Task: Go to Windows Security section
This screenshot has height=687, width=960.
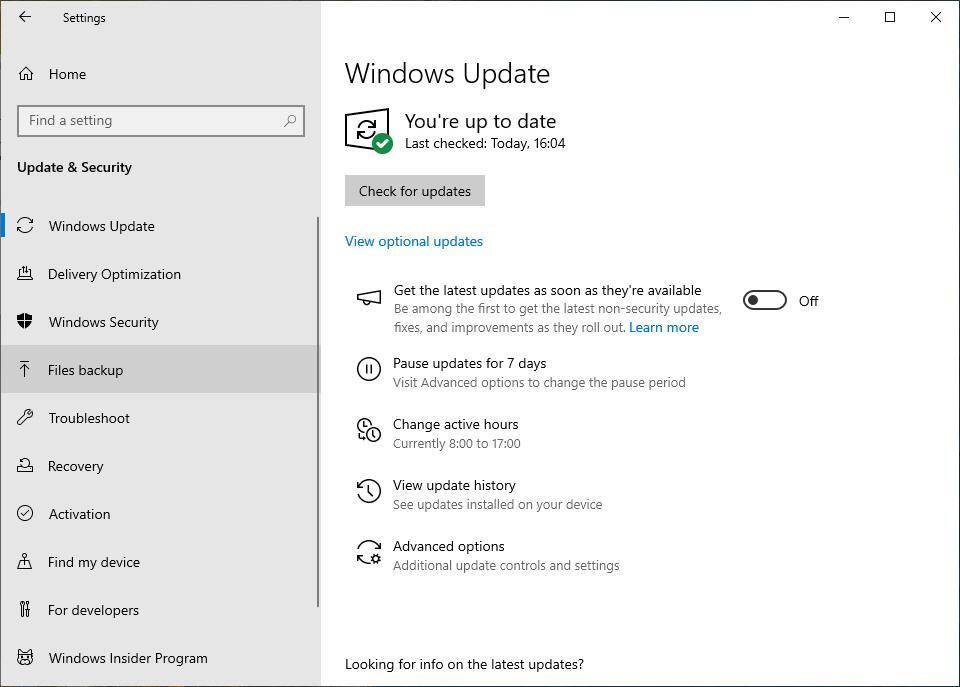Action: [159, 322]
